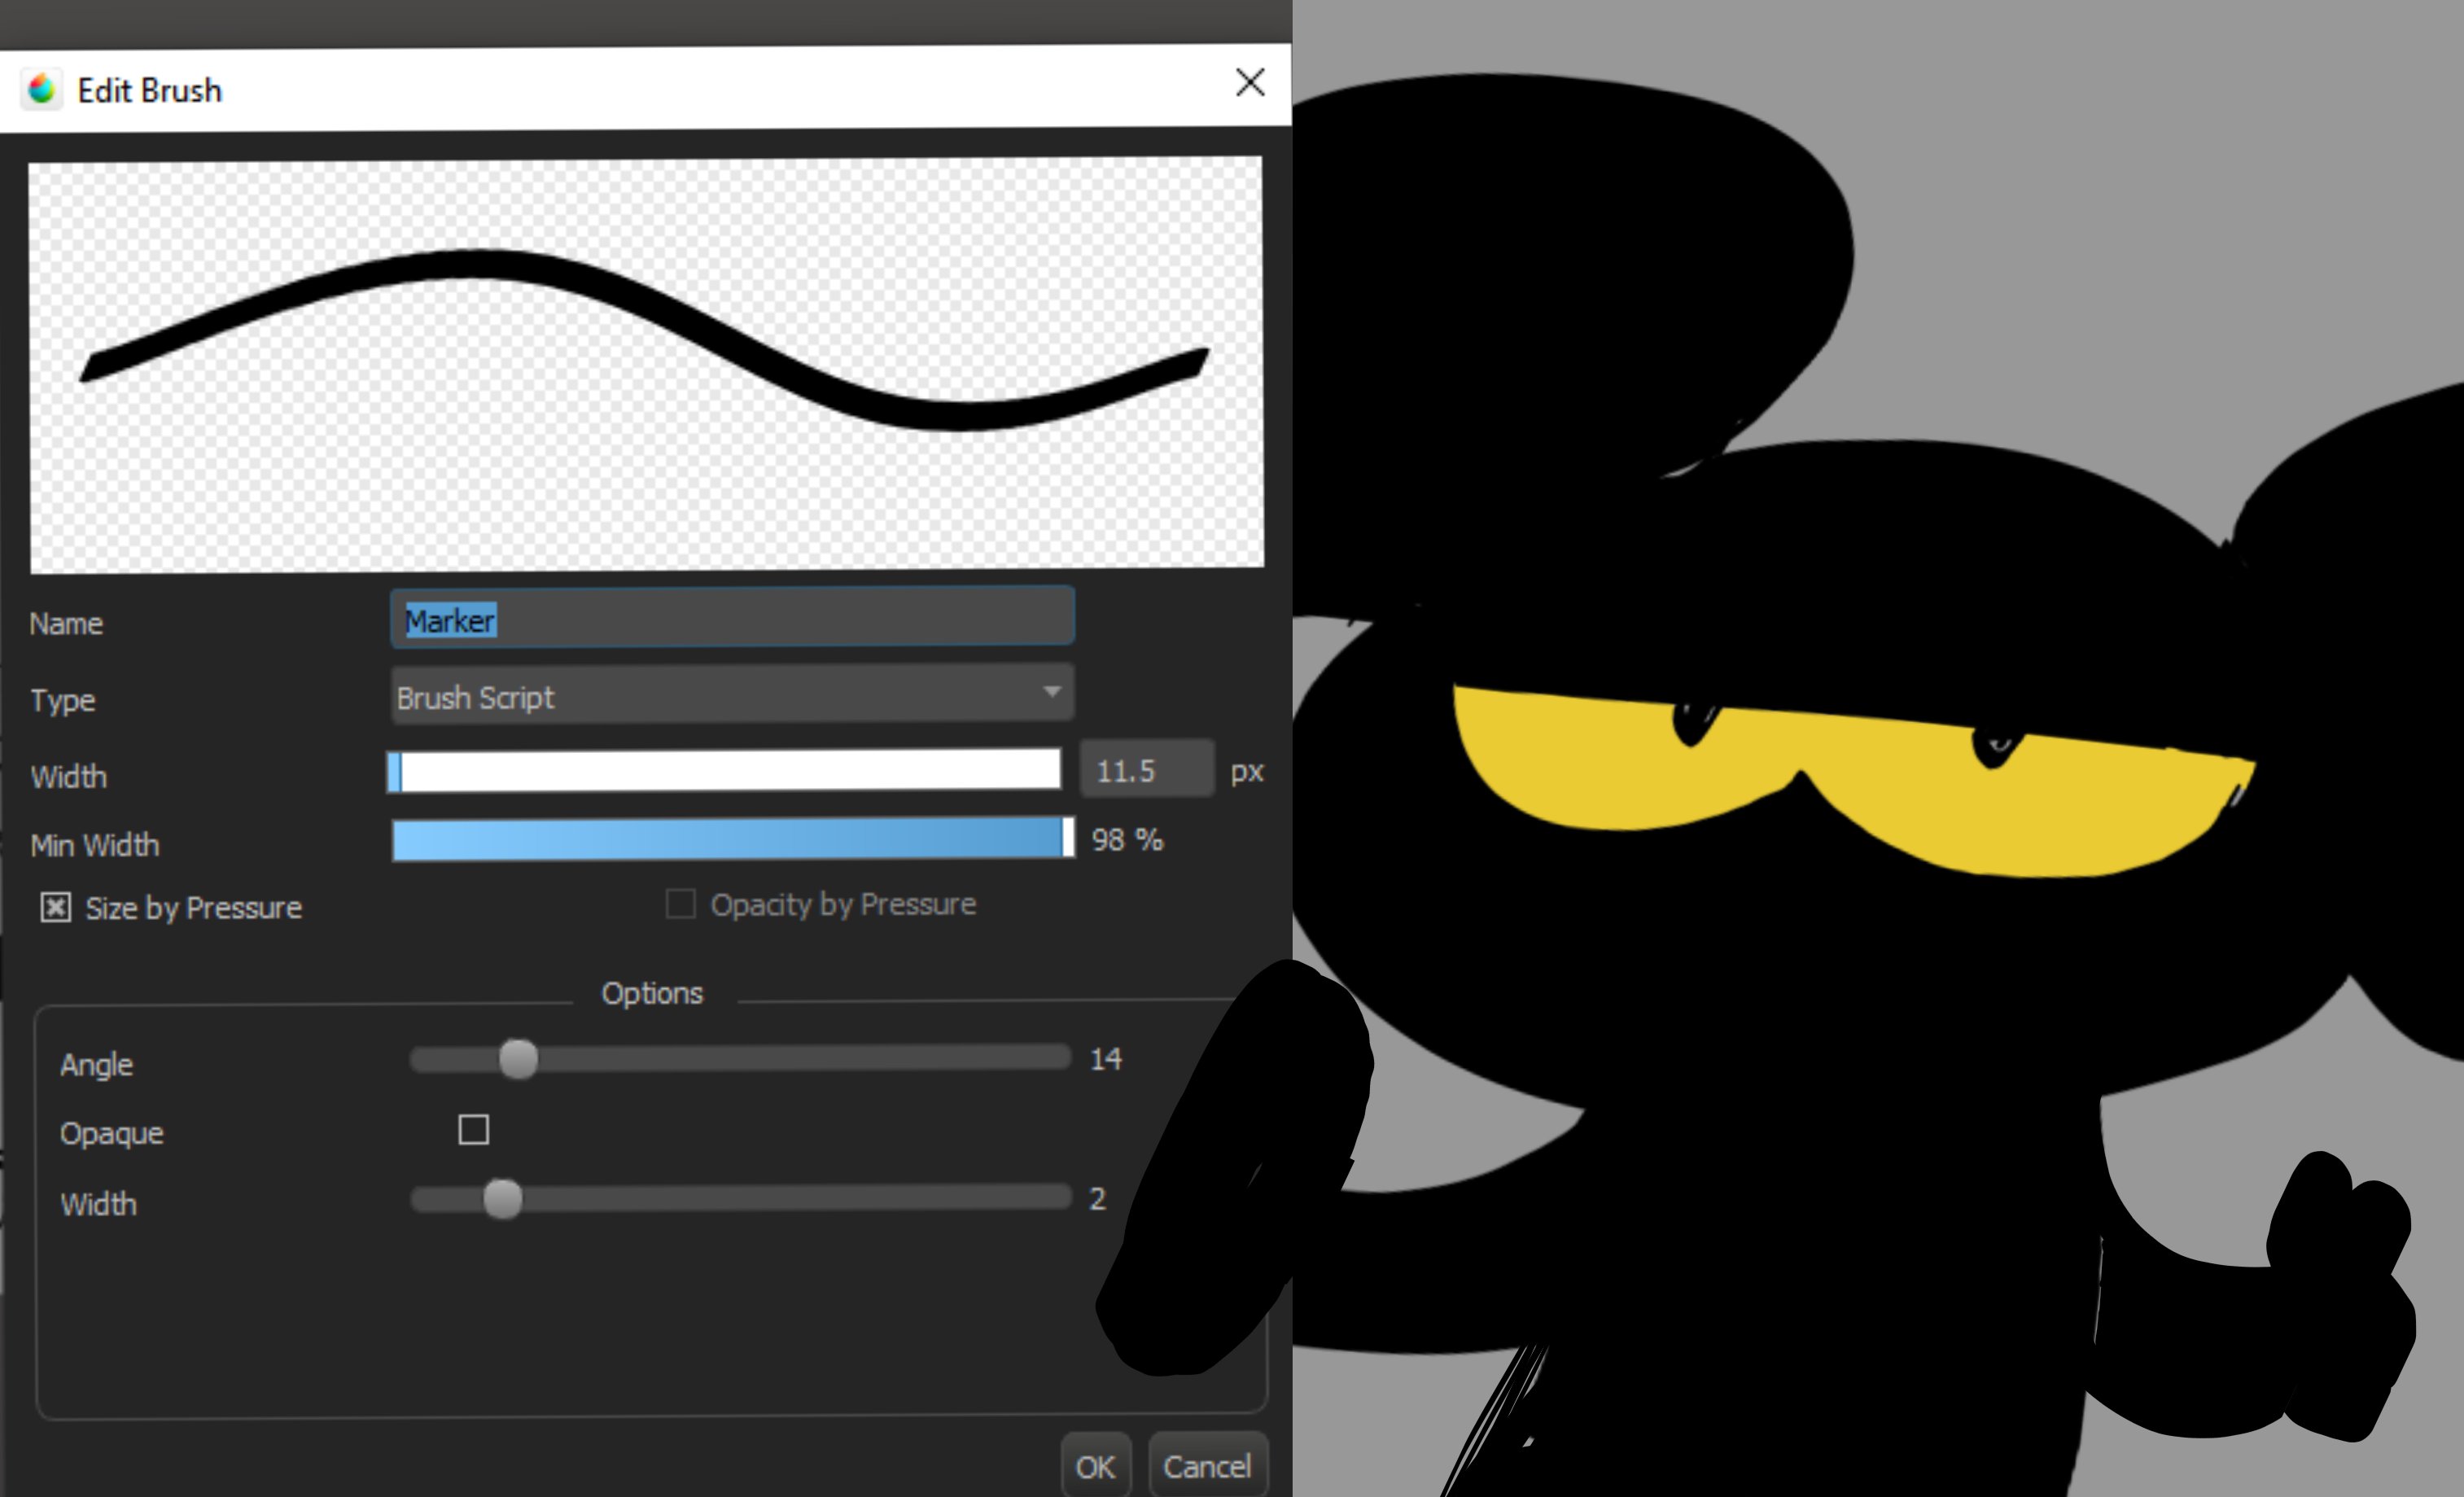Viewport: 2464px width, 1497px height.
Task: Click the Min Width slider bar
Action: coord(732,839)
